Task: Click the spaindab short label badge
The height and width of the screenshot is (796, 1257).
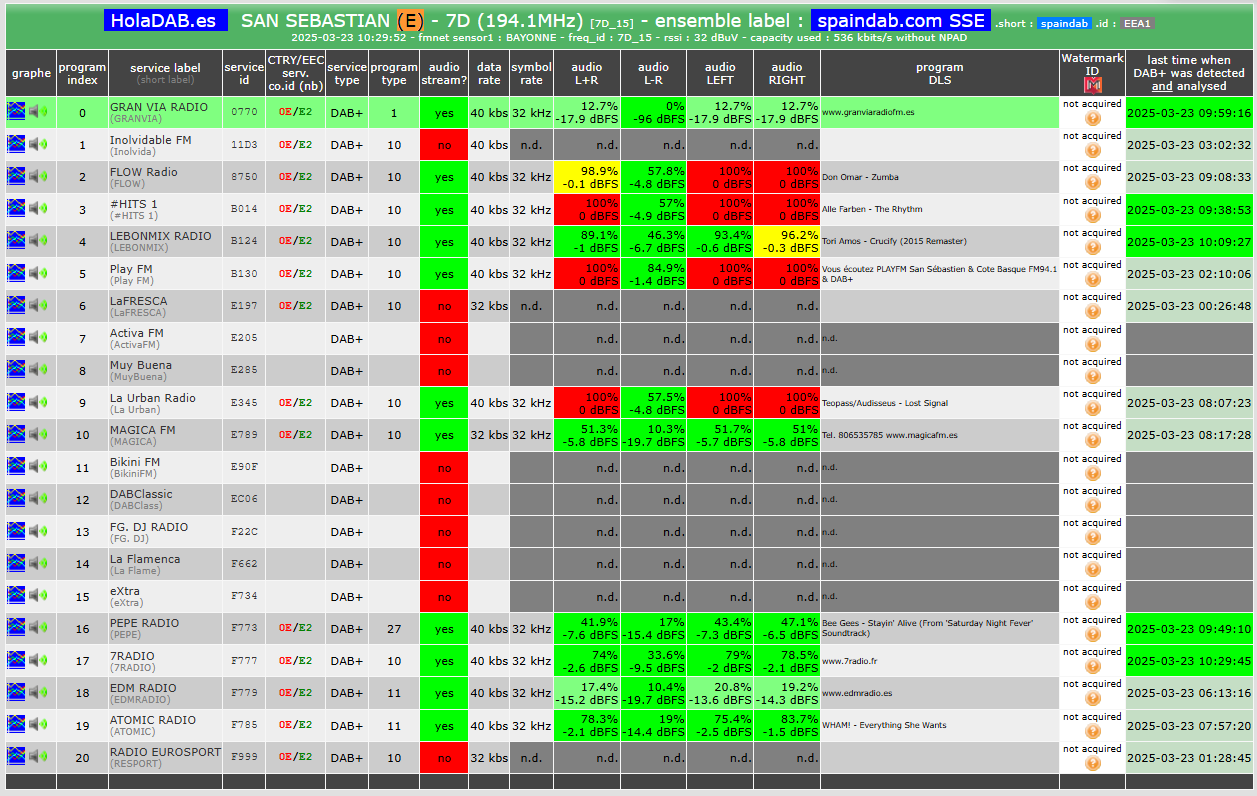Action: (1064, 23)
